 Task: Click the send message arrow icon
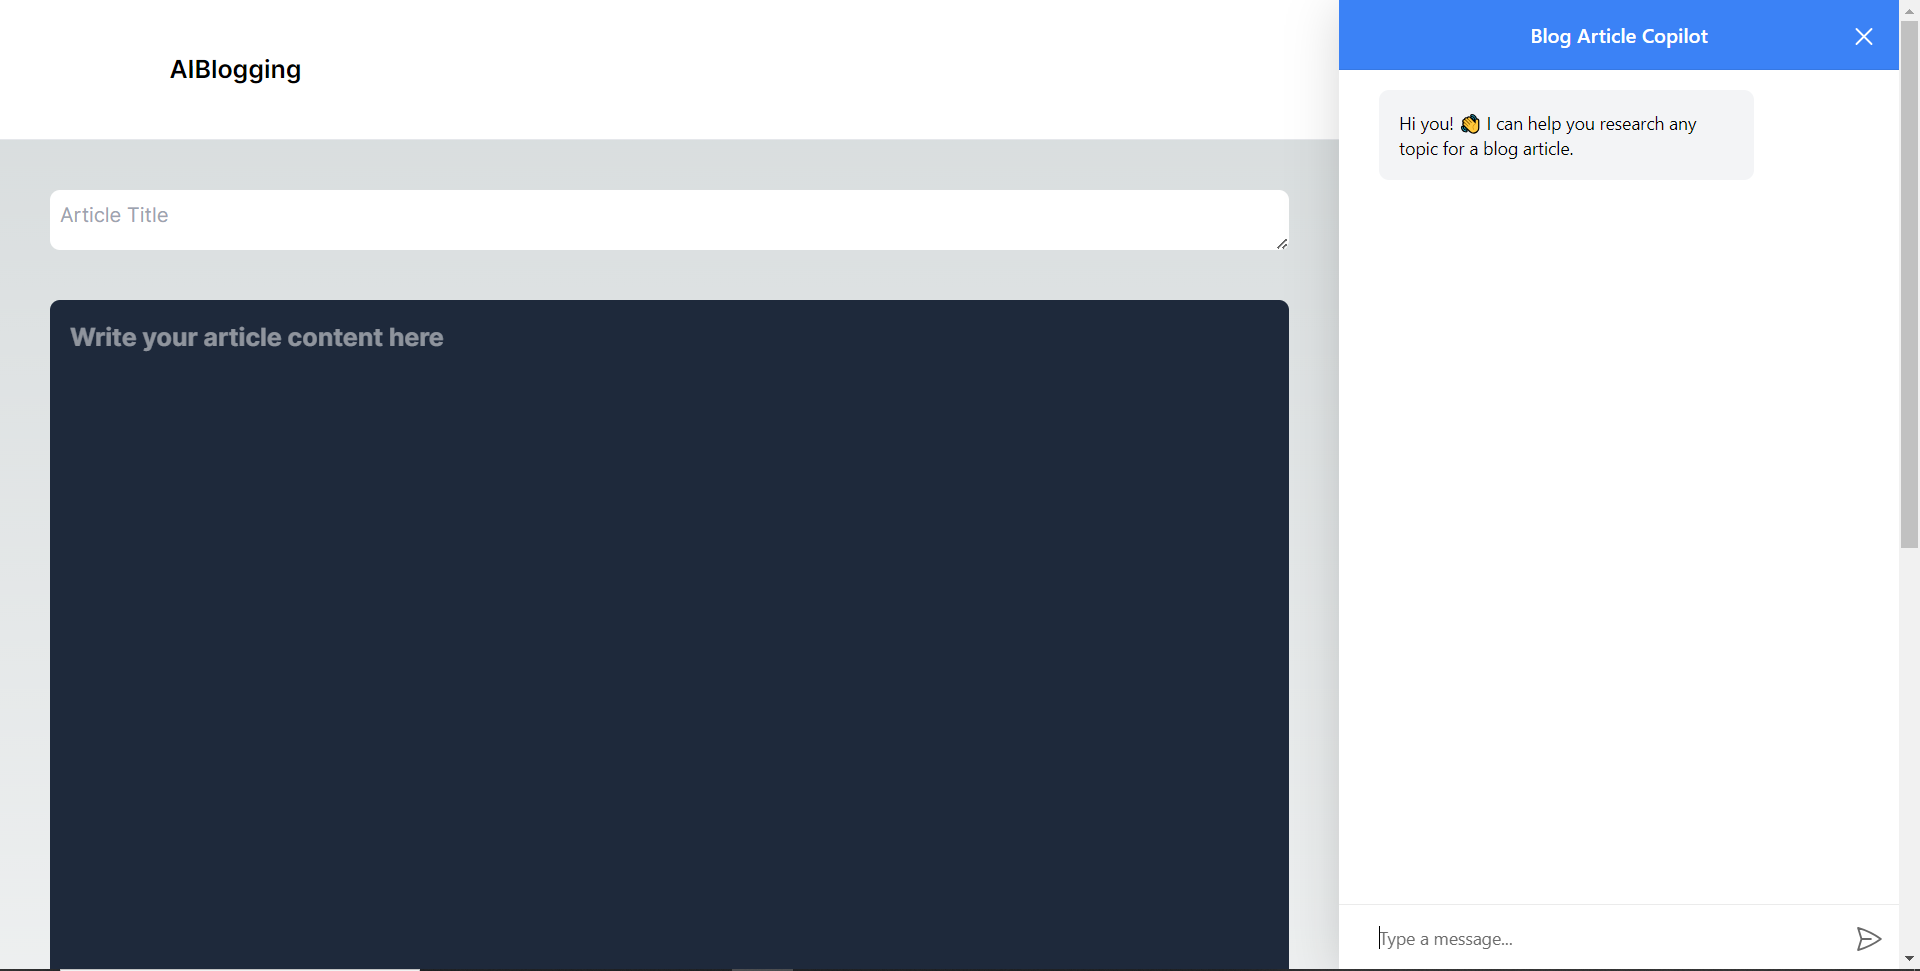point(1868,939)
